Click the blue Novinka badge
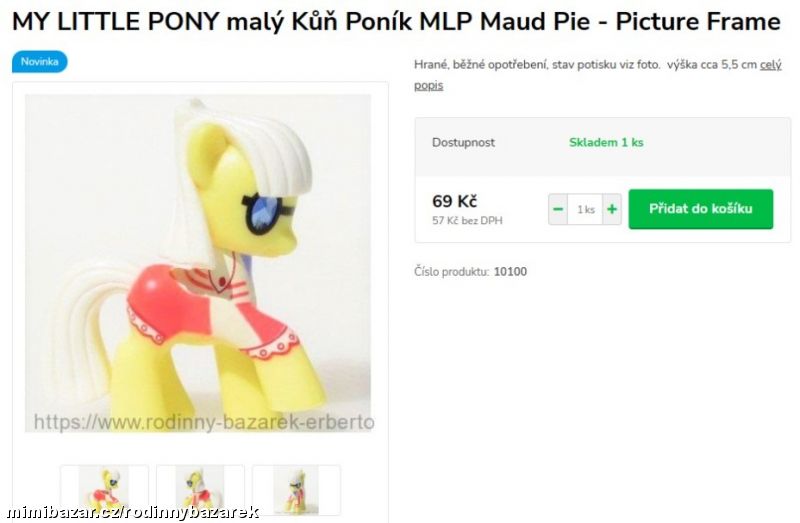Viewport: 800px width, 523px height. tap(39, 62)
